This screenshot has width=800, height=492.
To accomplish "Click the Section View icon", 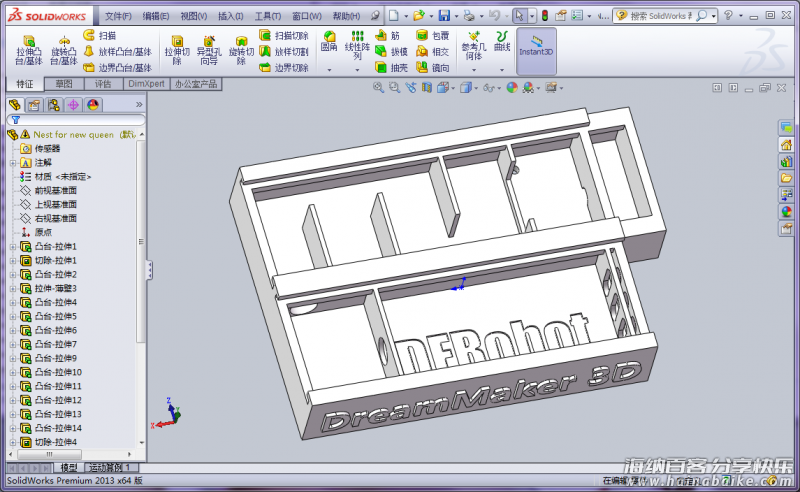I will click(427, 88).
